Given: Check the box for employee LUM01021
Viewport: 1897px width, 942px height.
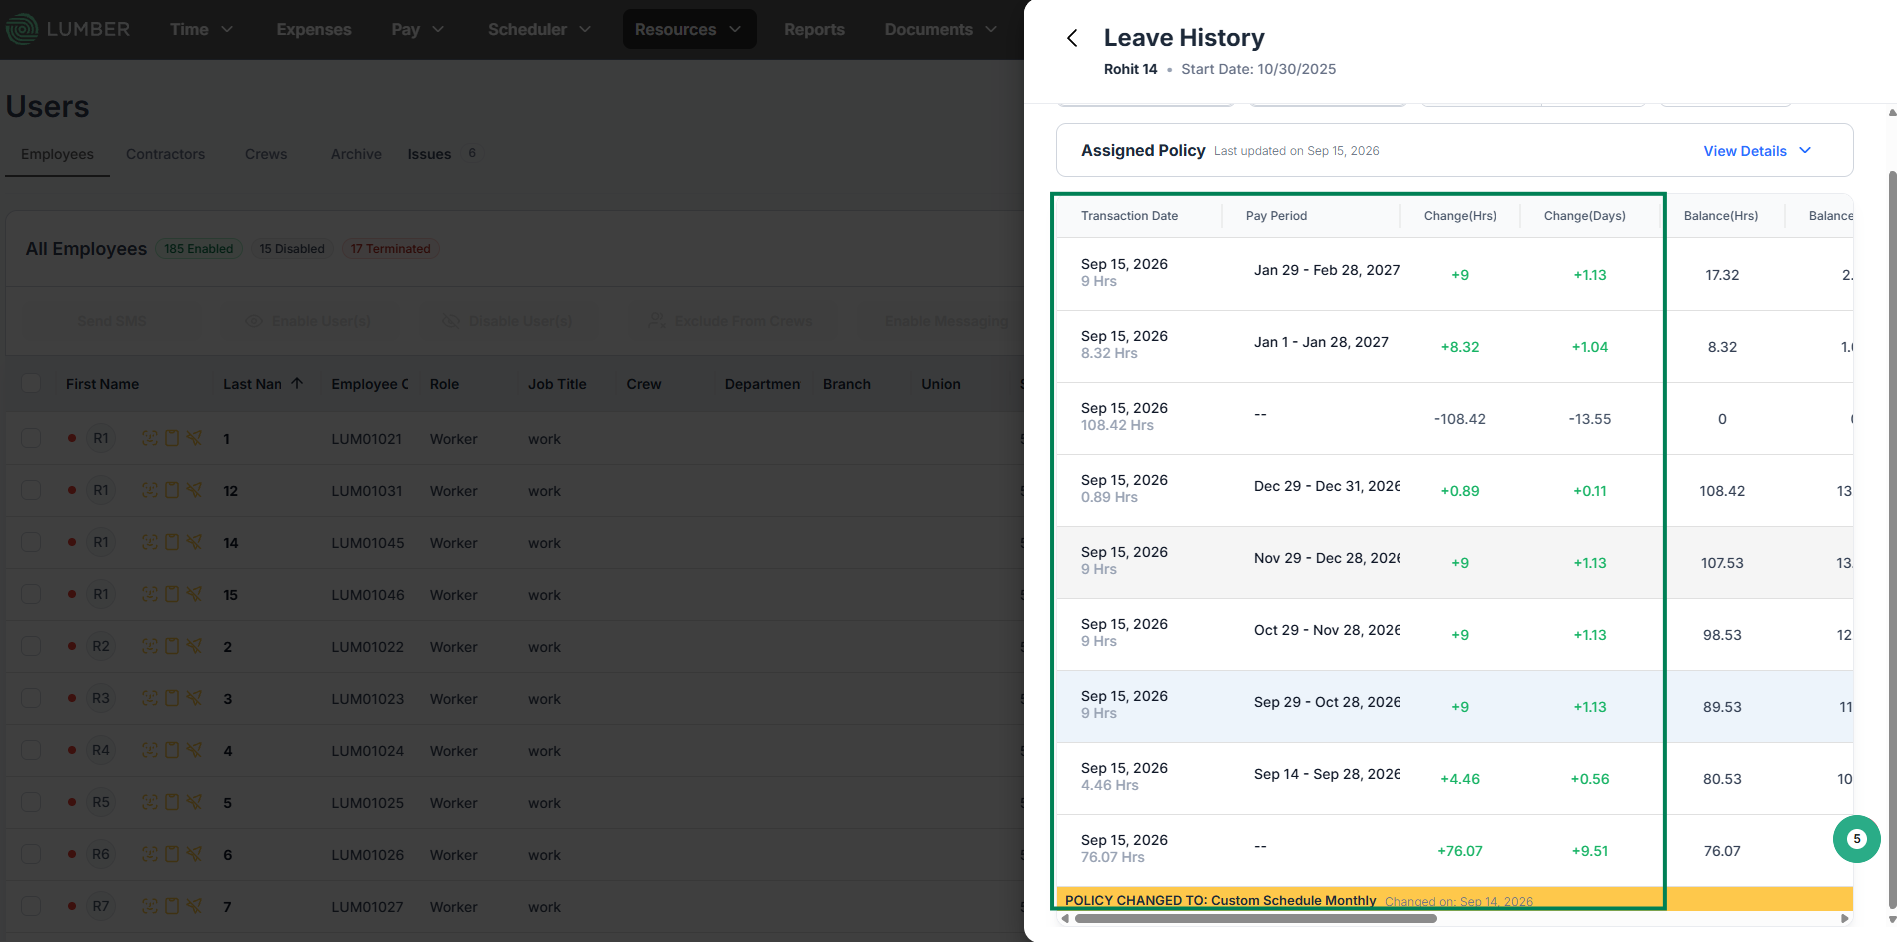Looking at the screenshot, I should click(x=32, y=438).
